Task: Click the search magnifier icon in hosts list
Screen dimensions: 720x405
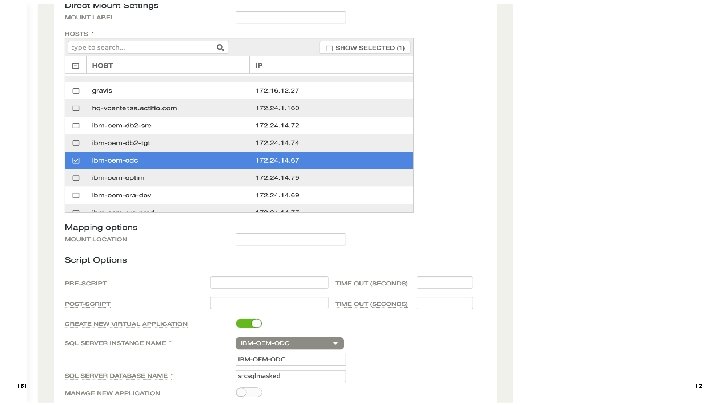Action: [220, 47]
